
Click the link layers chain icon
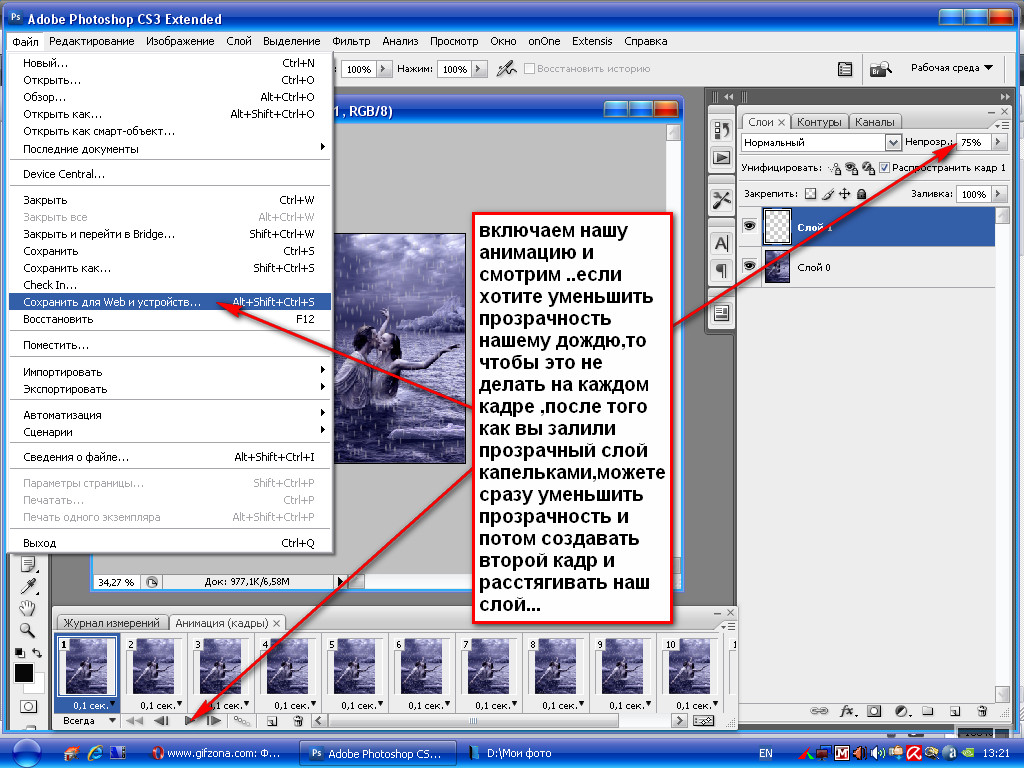pyautogui.click(x=819, y=711)
